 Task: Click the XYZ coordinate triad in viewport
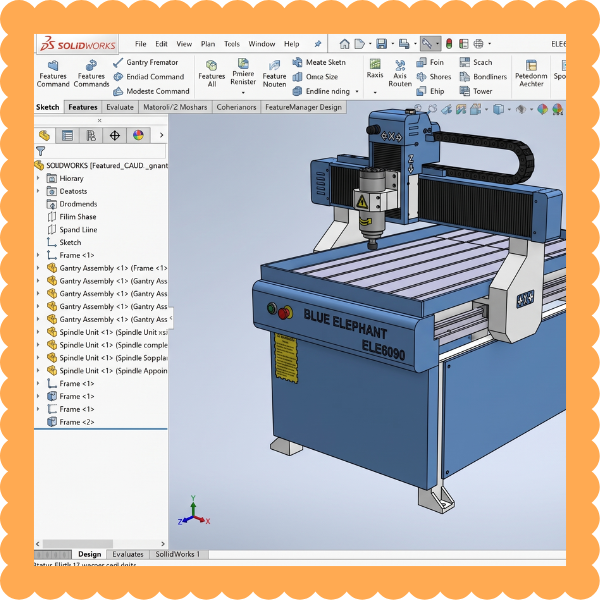coord(194,511)
